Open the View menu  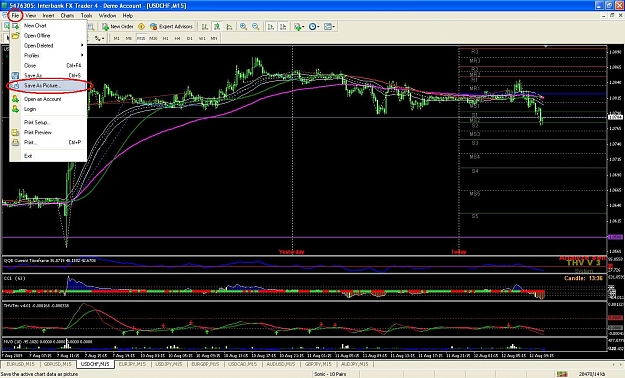point(31,16)
